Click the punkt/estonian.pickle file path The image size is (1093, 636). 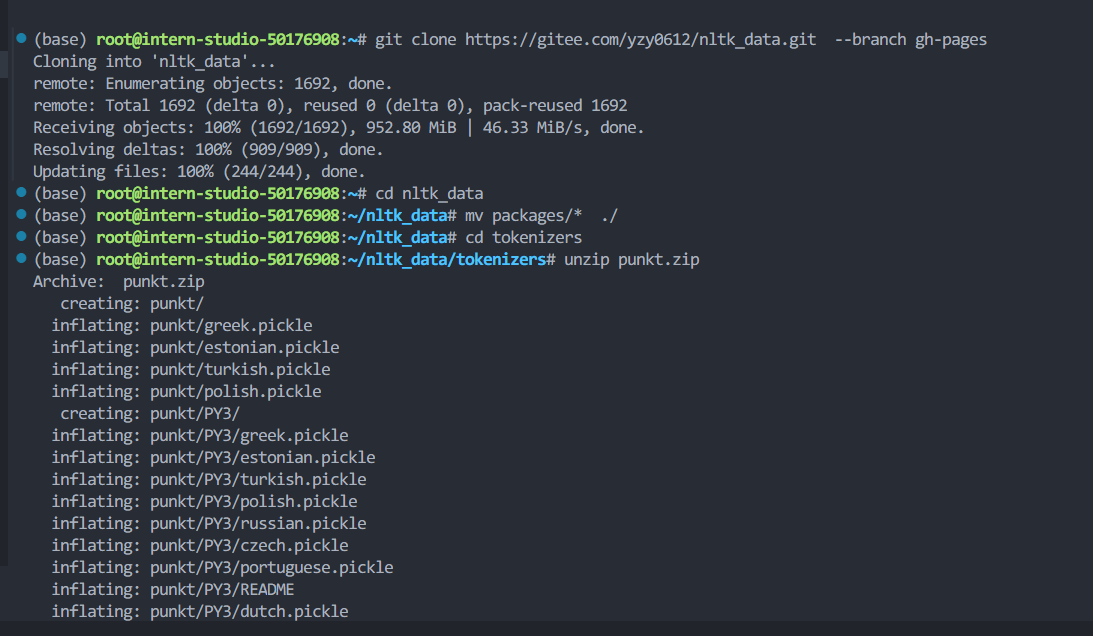click(245, 347)
